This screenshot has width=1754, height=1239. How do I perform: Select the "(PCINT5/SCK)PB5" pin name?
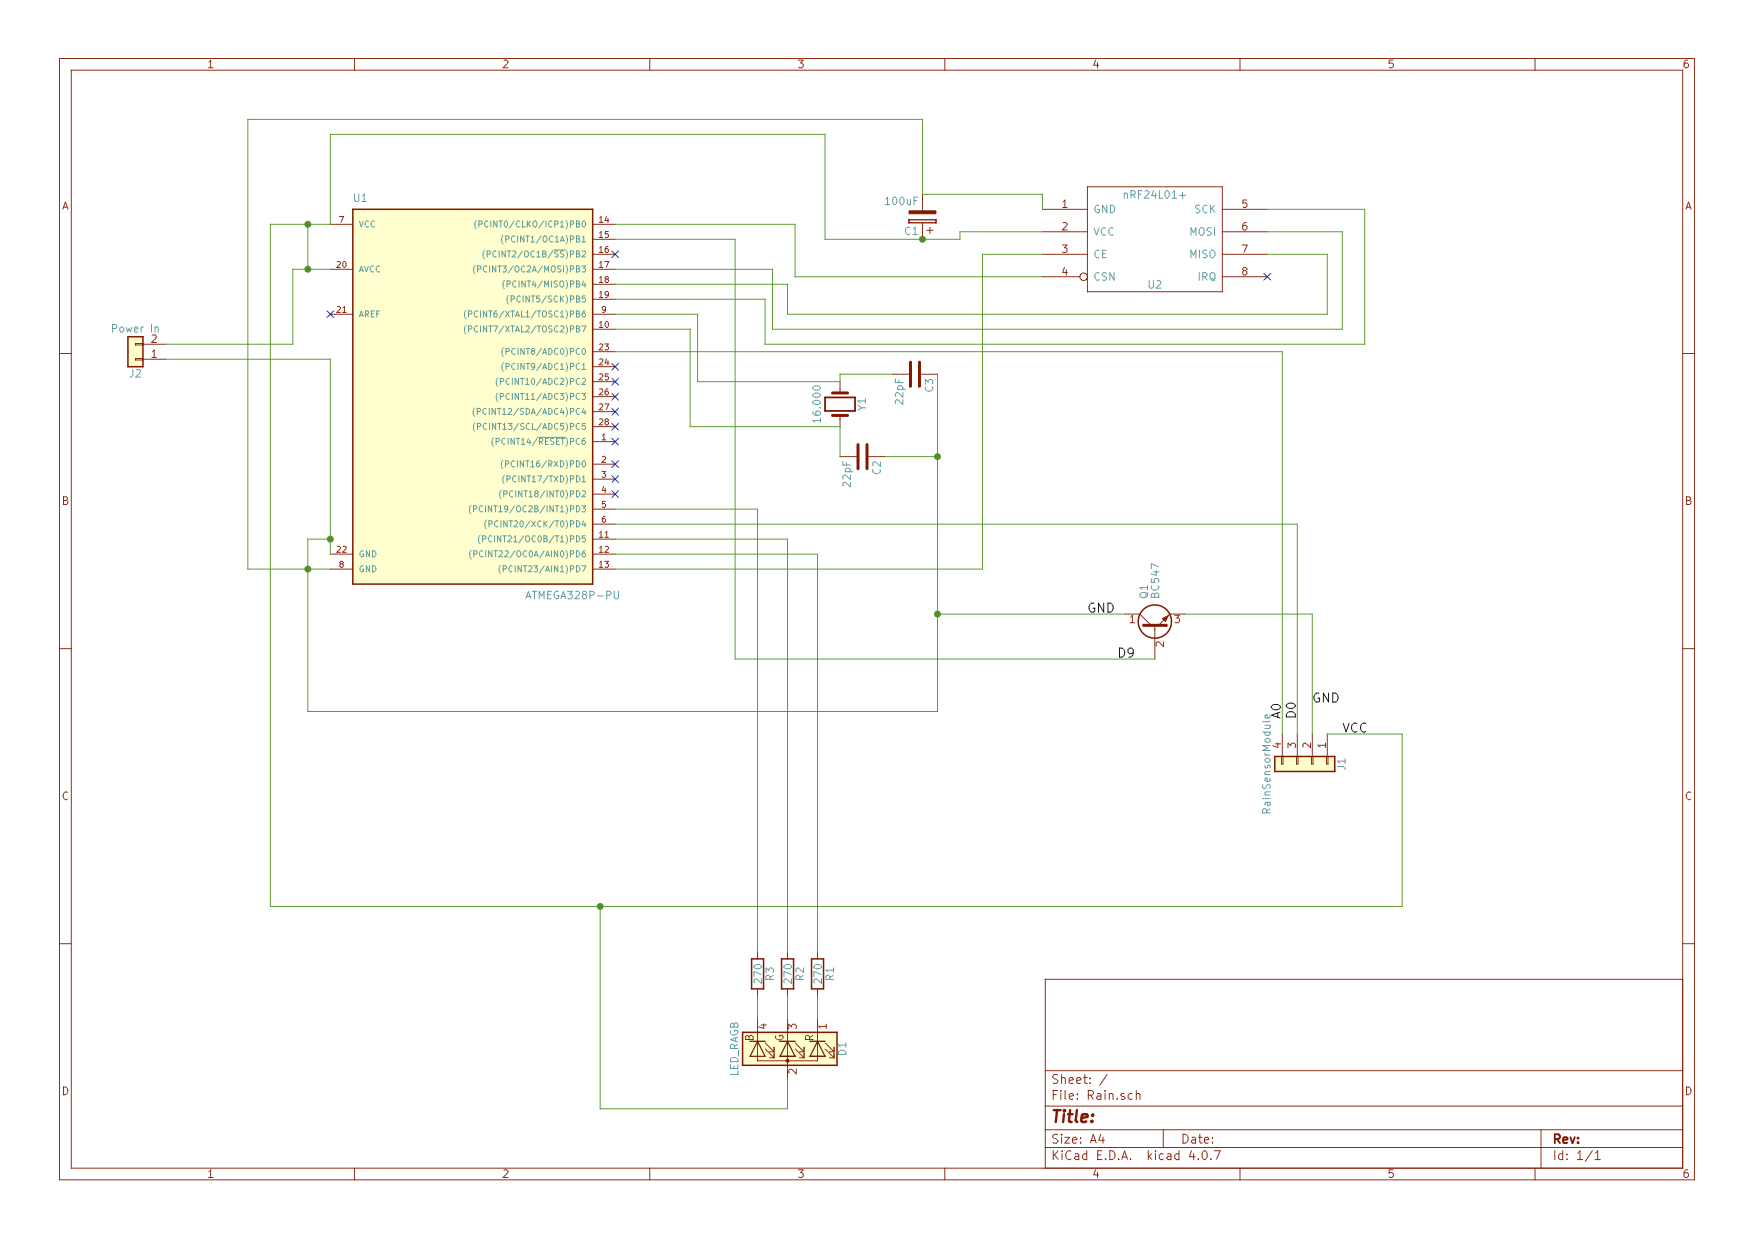pos(546,299)
